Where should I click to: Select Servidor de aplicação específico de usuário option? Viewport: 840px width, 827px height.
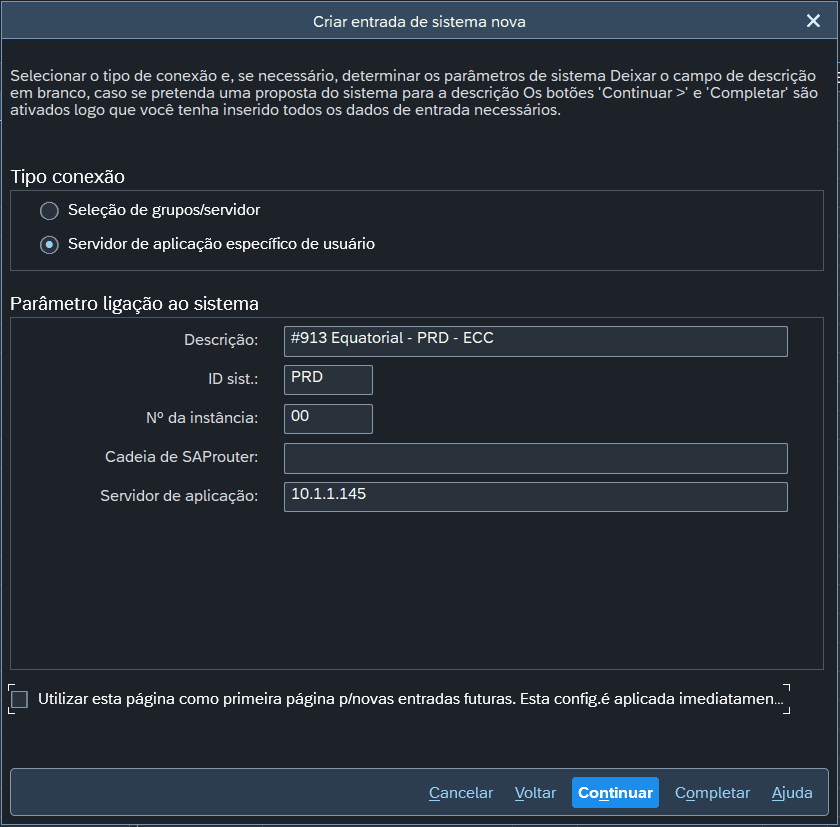pyautogui.click(x=49, y=245)
